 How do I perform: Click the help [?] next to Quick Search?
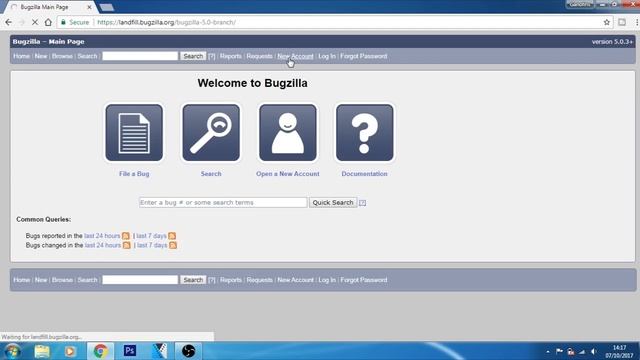tap(362, 203)
